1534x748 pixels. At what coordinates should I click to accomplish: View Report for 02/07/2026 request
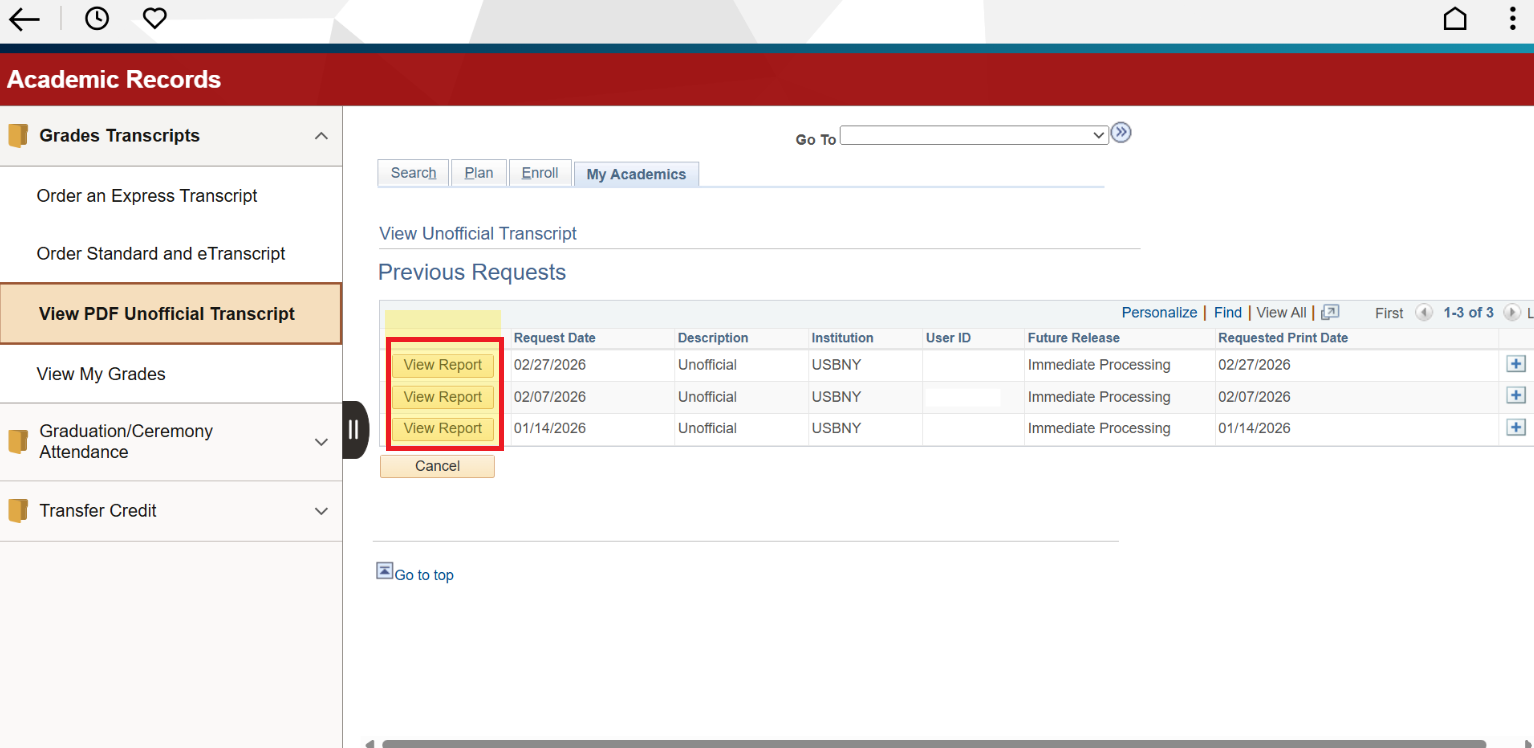[x=443, y=397]
